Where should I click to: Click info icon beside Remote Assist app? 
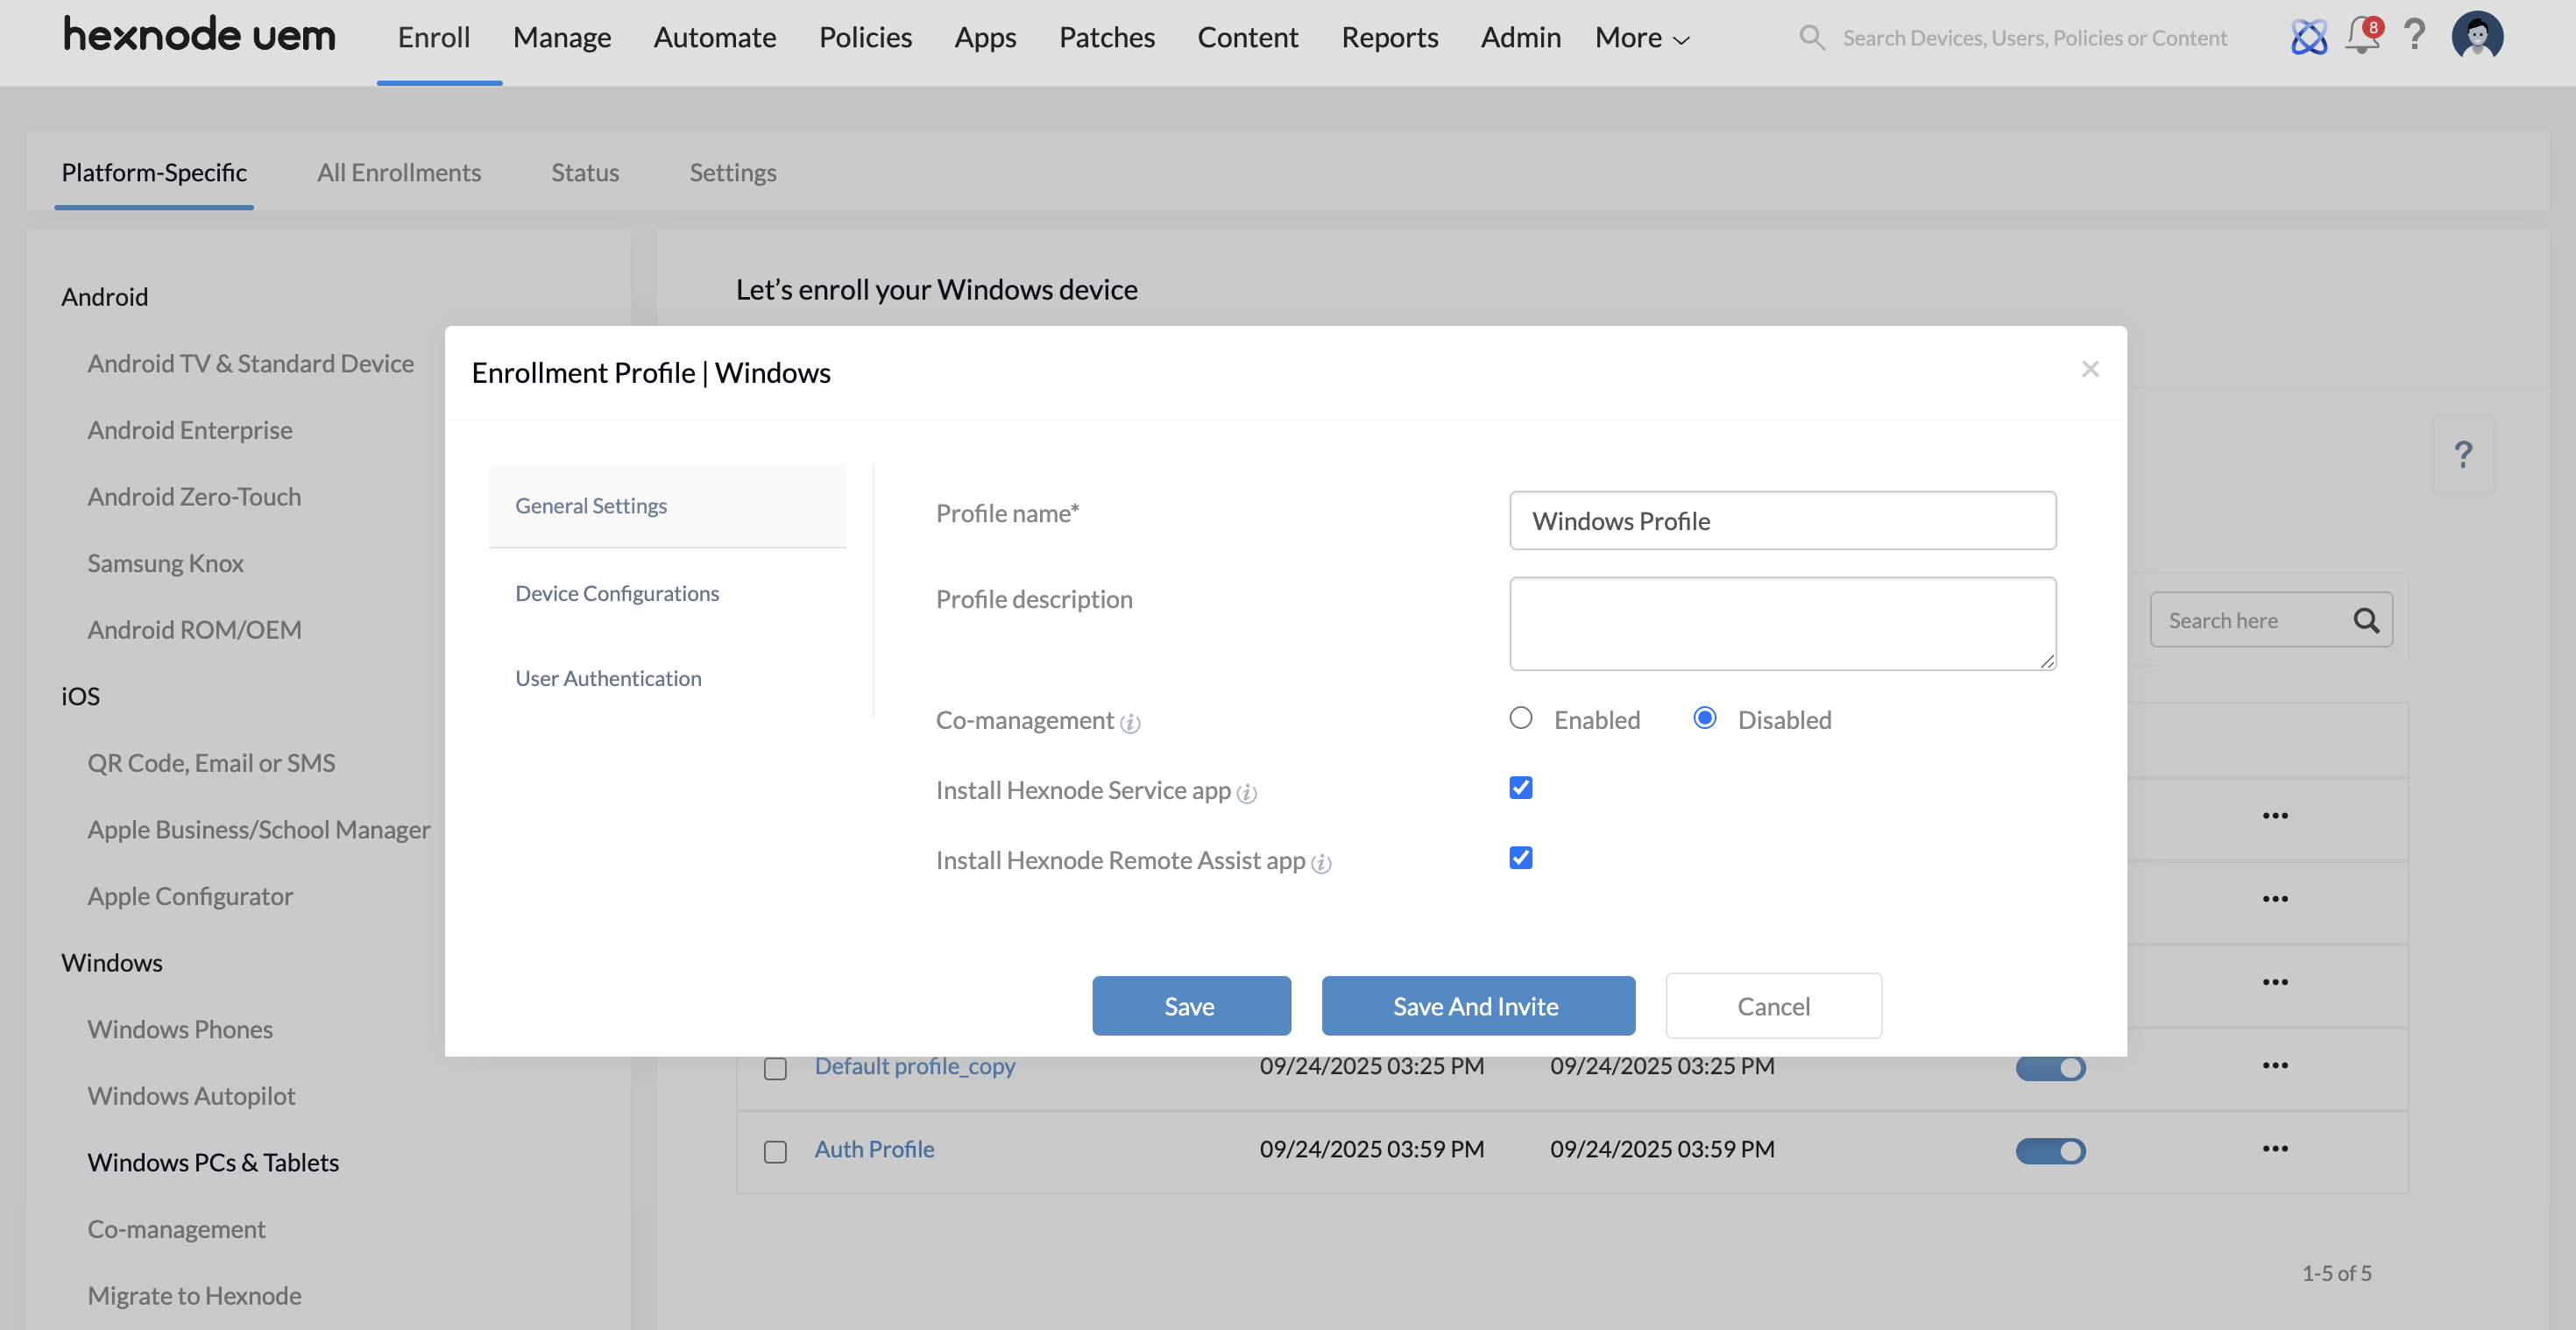(1321, 863)
